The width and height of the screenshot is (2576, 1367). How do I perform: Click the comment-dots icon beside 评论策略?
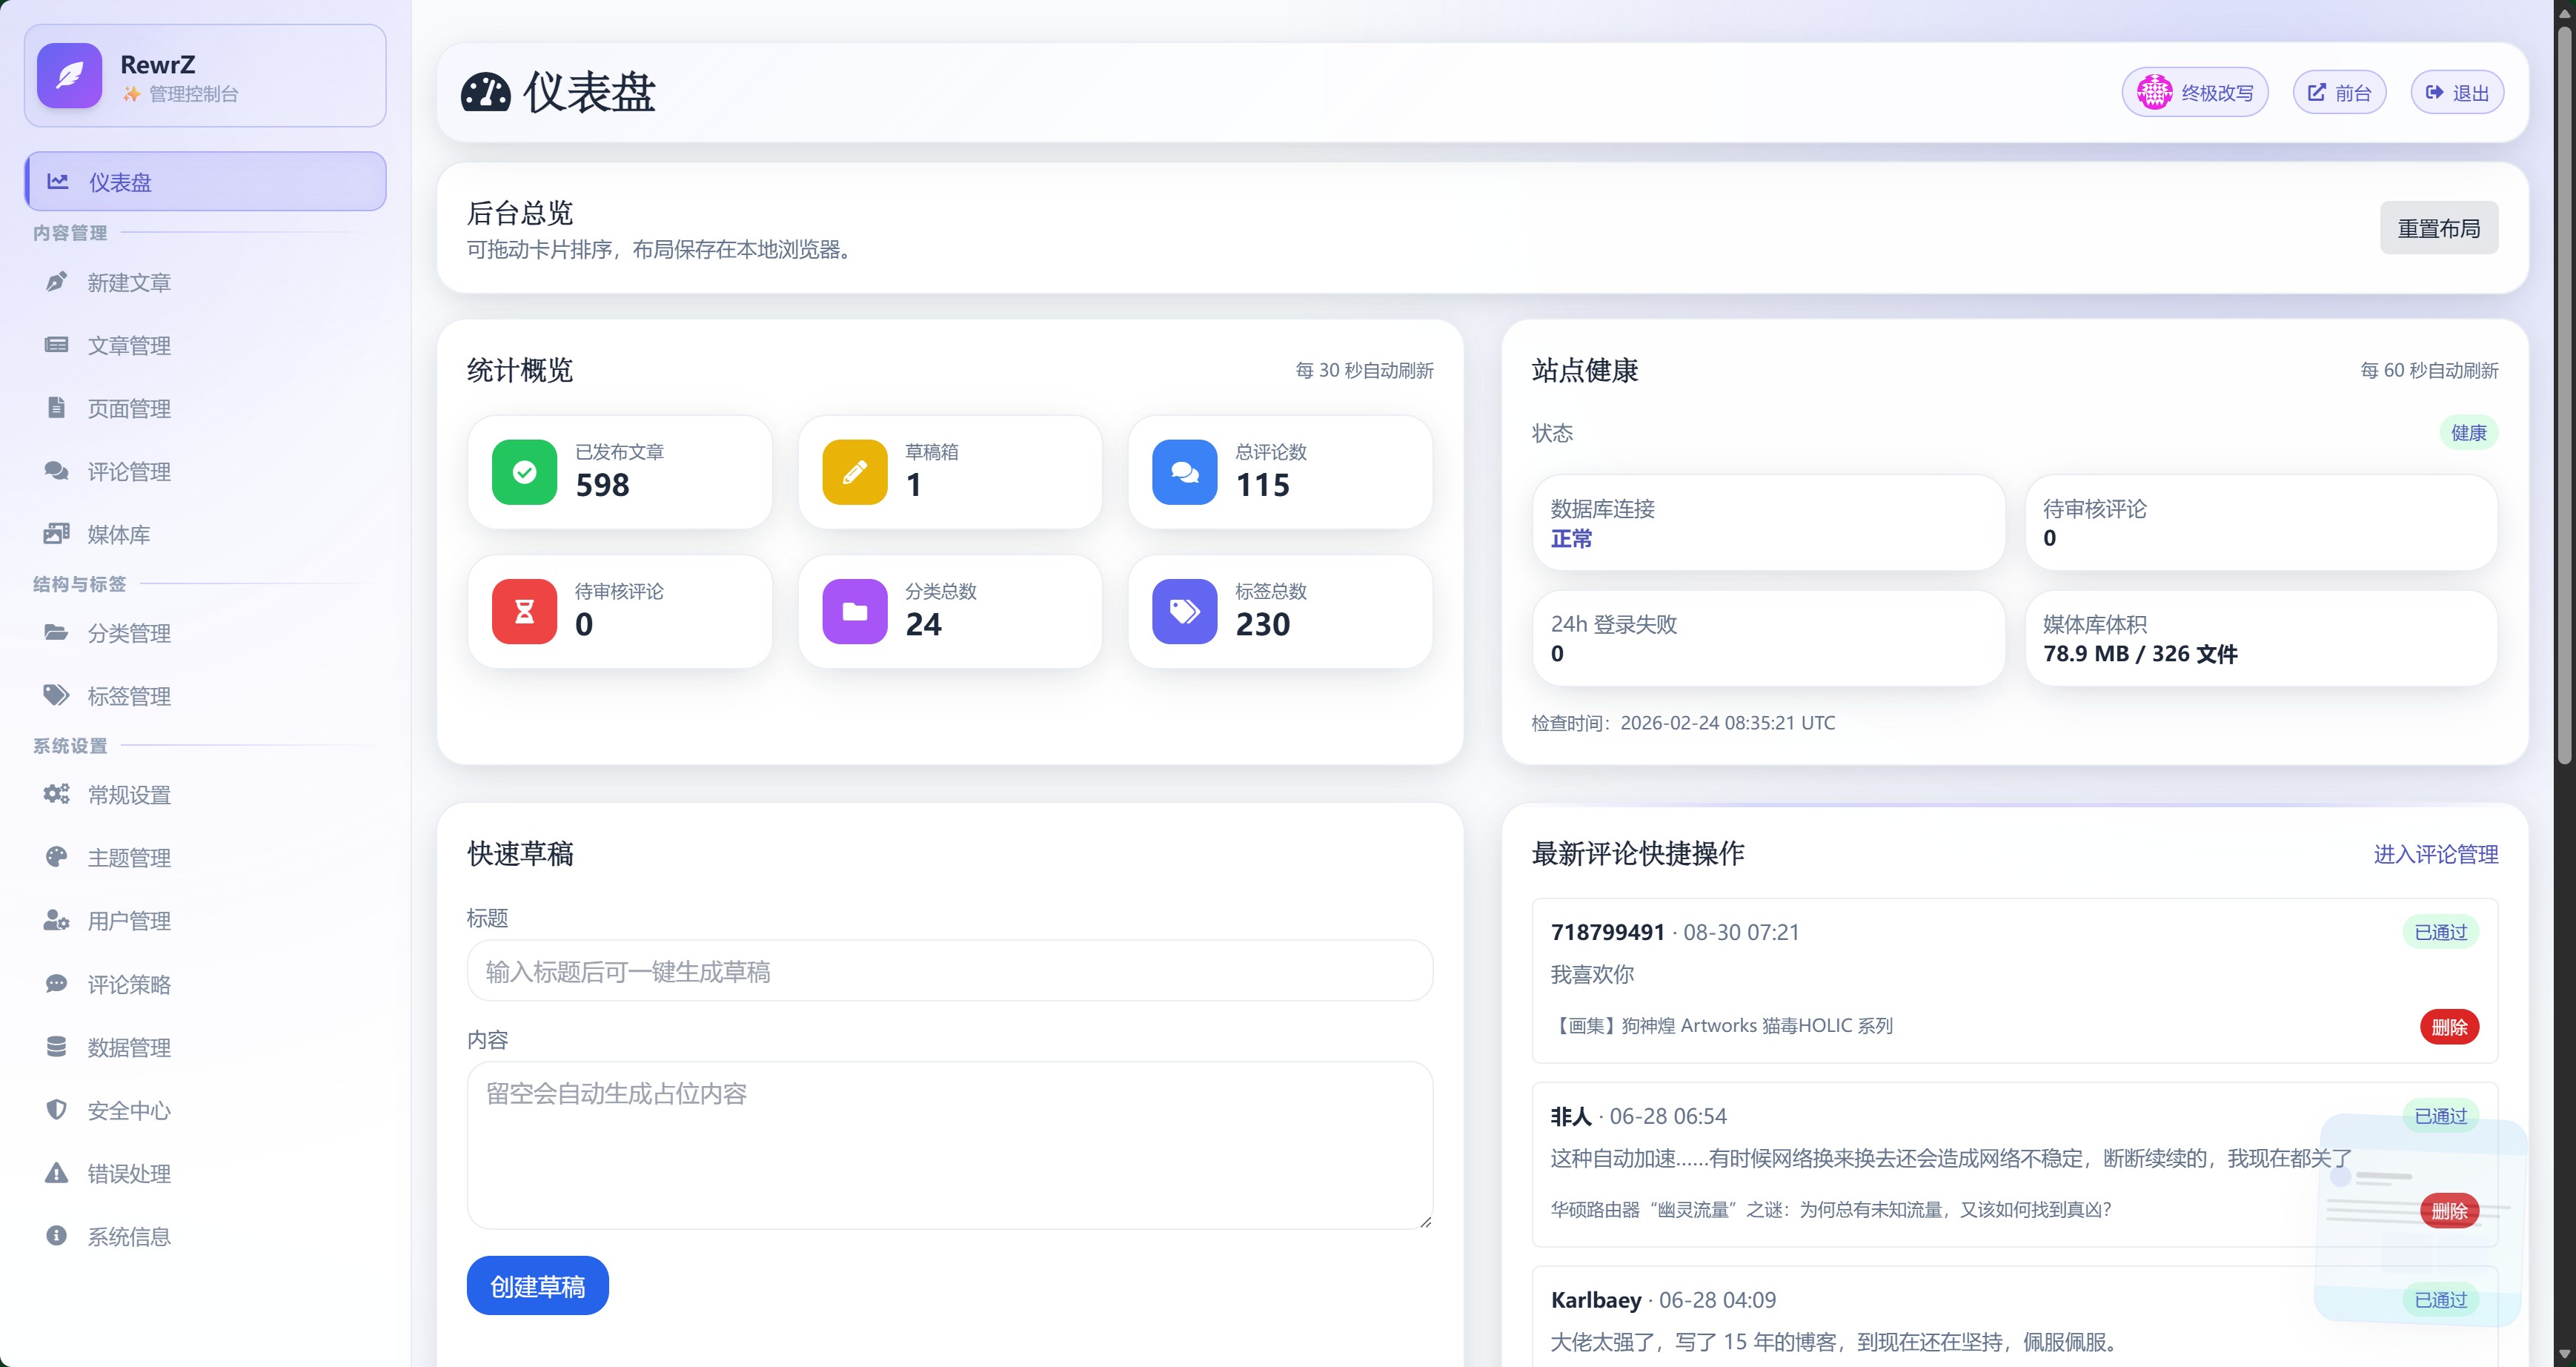(x=57, y=984)
